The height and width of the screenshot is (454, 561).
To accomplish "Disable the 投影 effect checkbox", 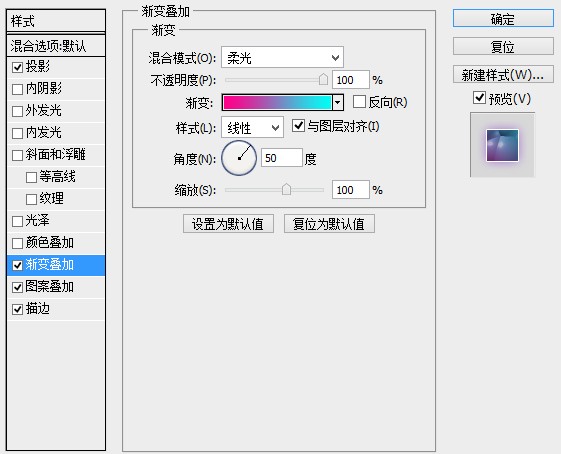I will [18, 67].
